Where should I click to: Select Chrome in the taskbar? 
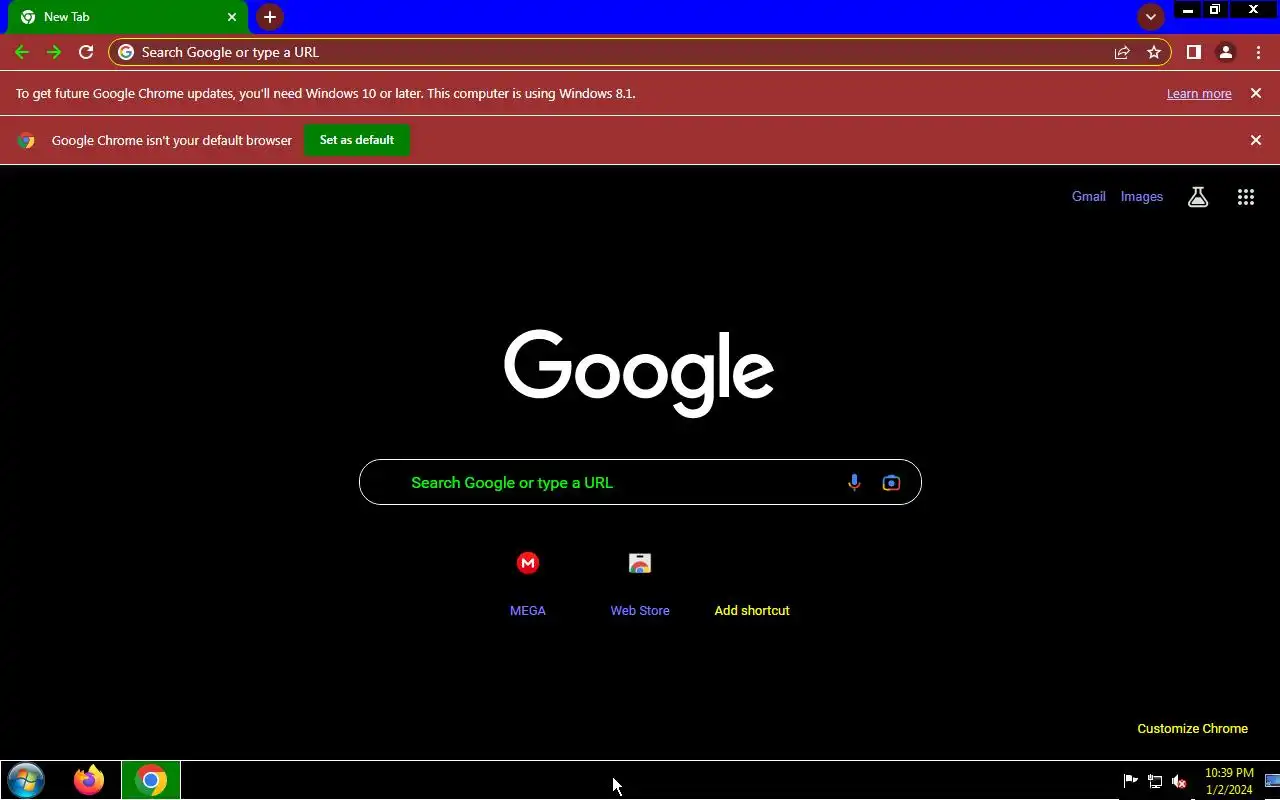151,780
